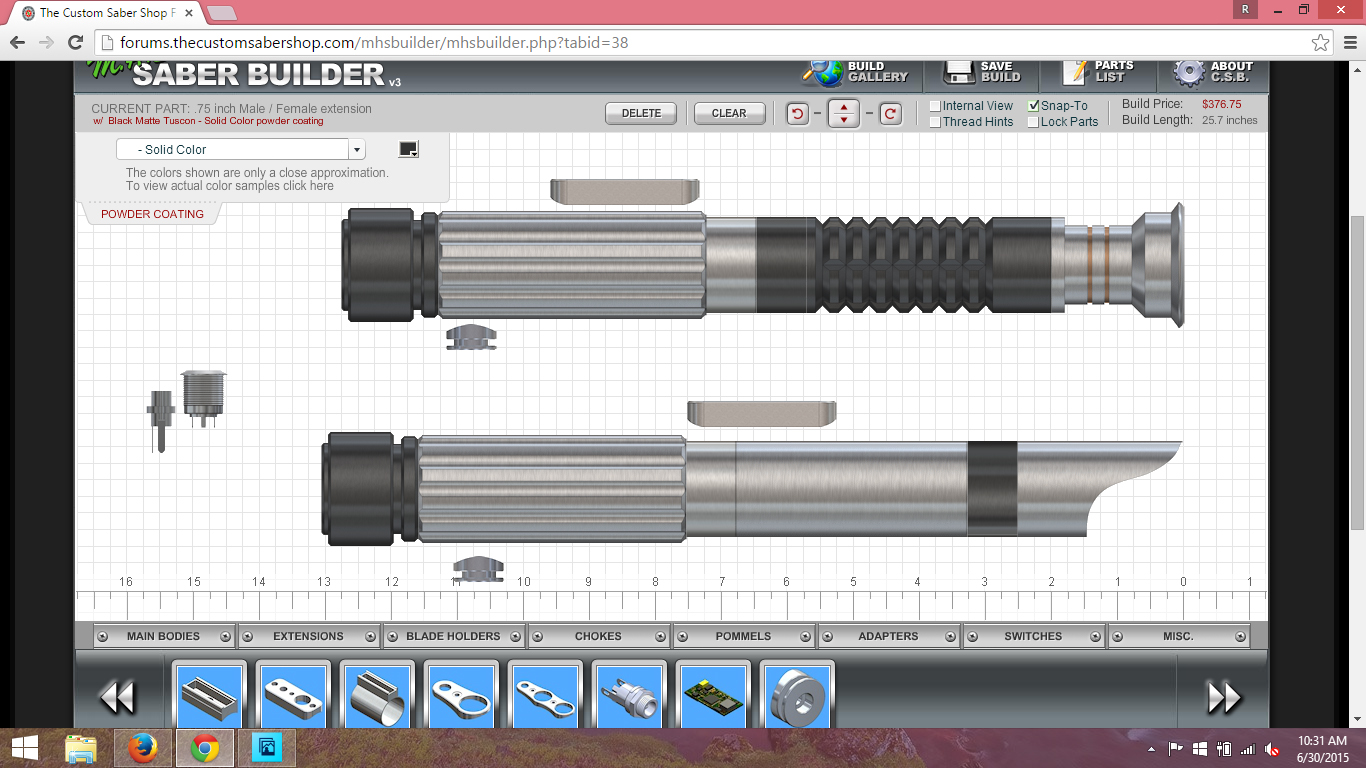Image resolution: width=1366 pixels, height=768 pixels.
Task: Click the right arrow button on MAIN BODIES
Action: (225, 636)
